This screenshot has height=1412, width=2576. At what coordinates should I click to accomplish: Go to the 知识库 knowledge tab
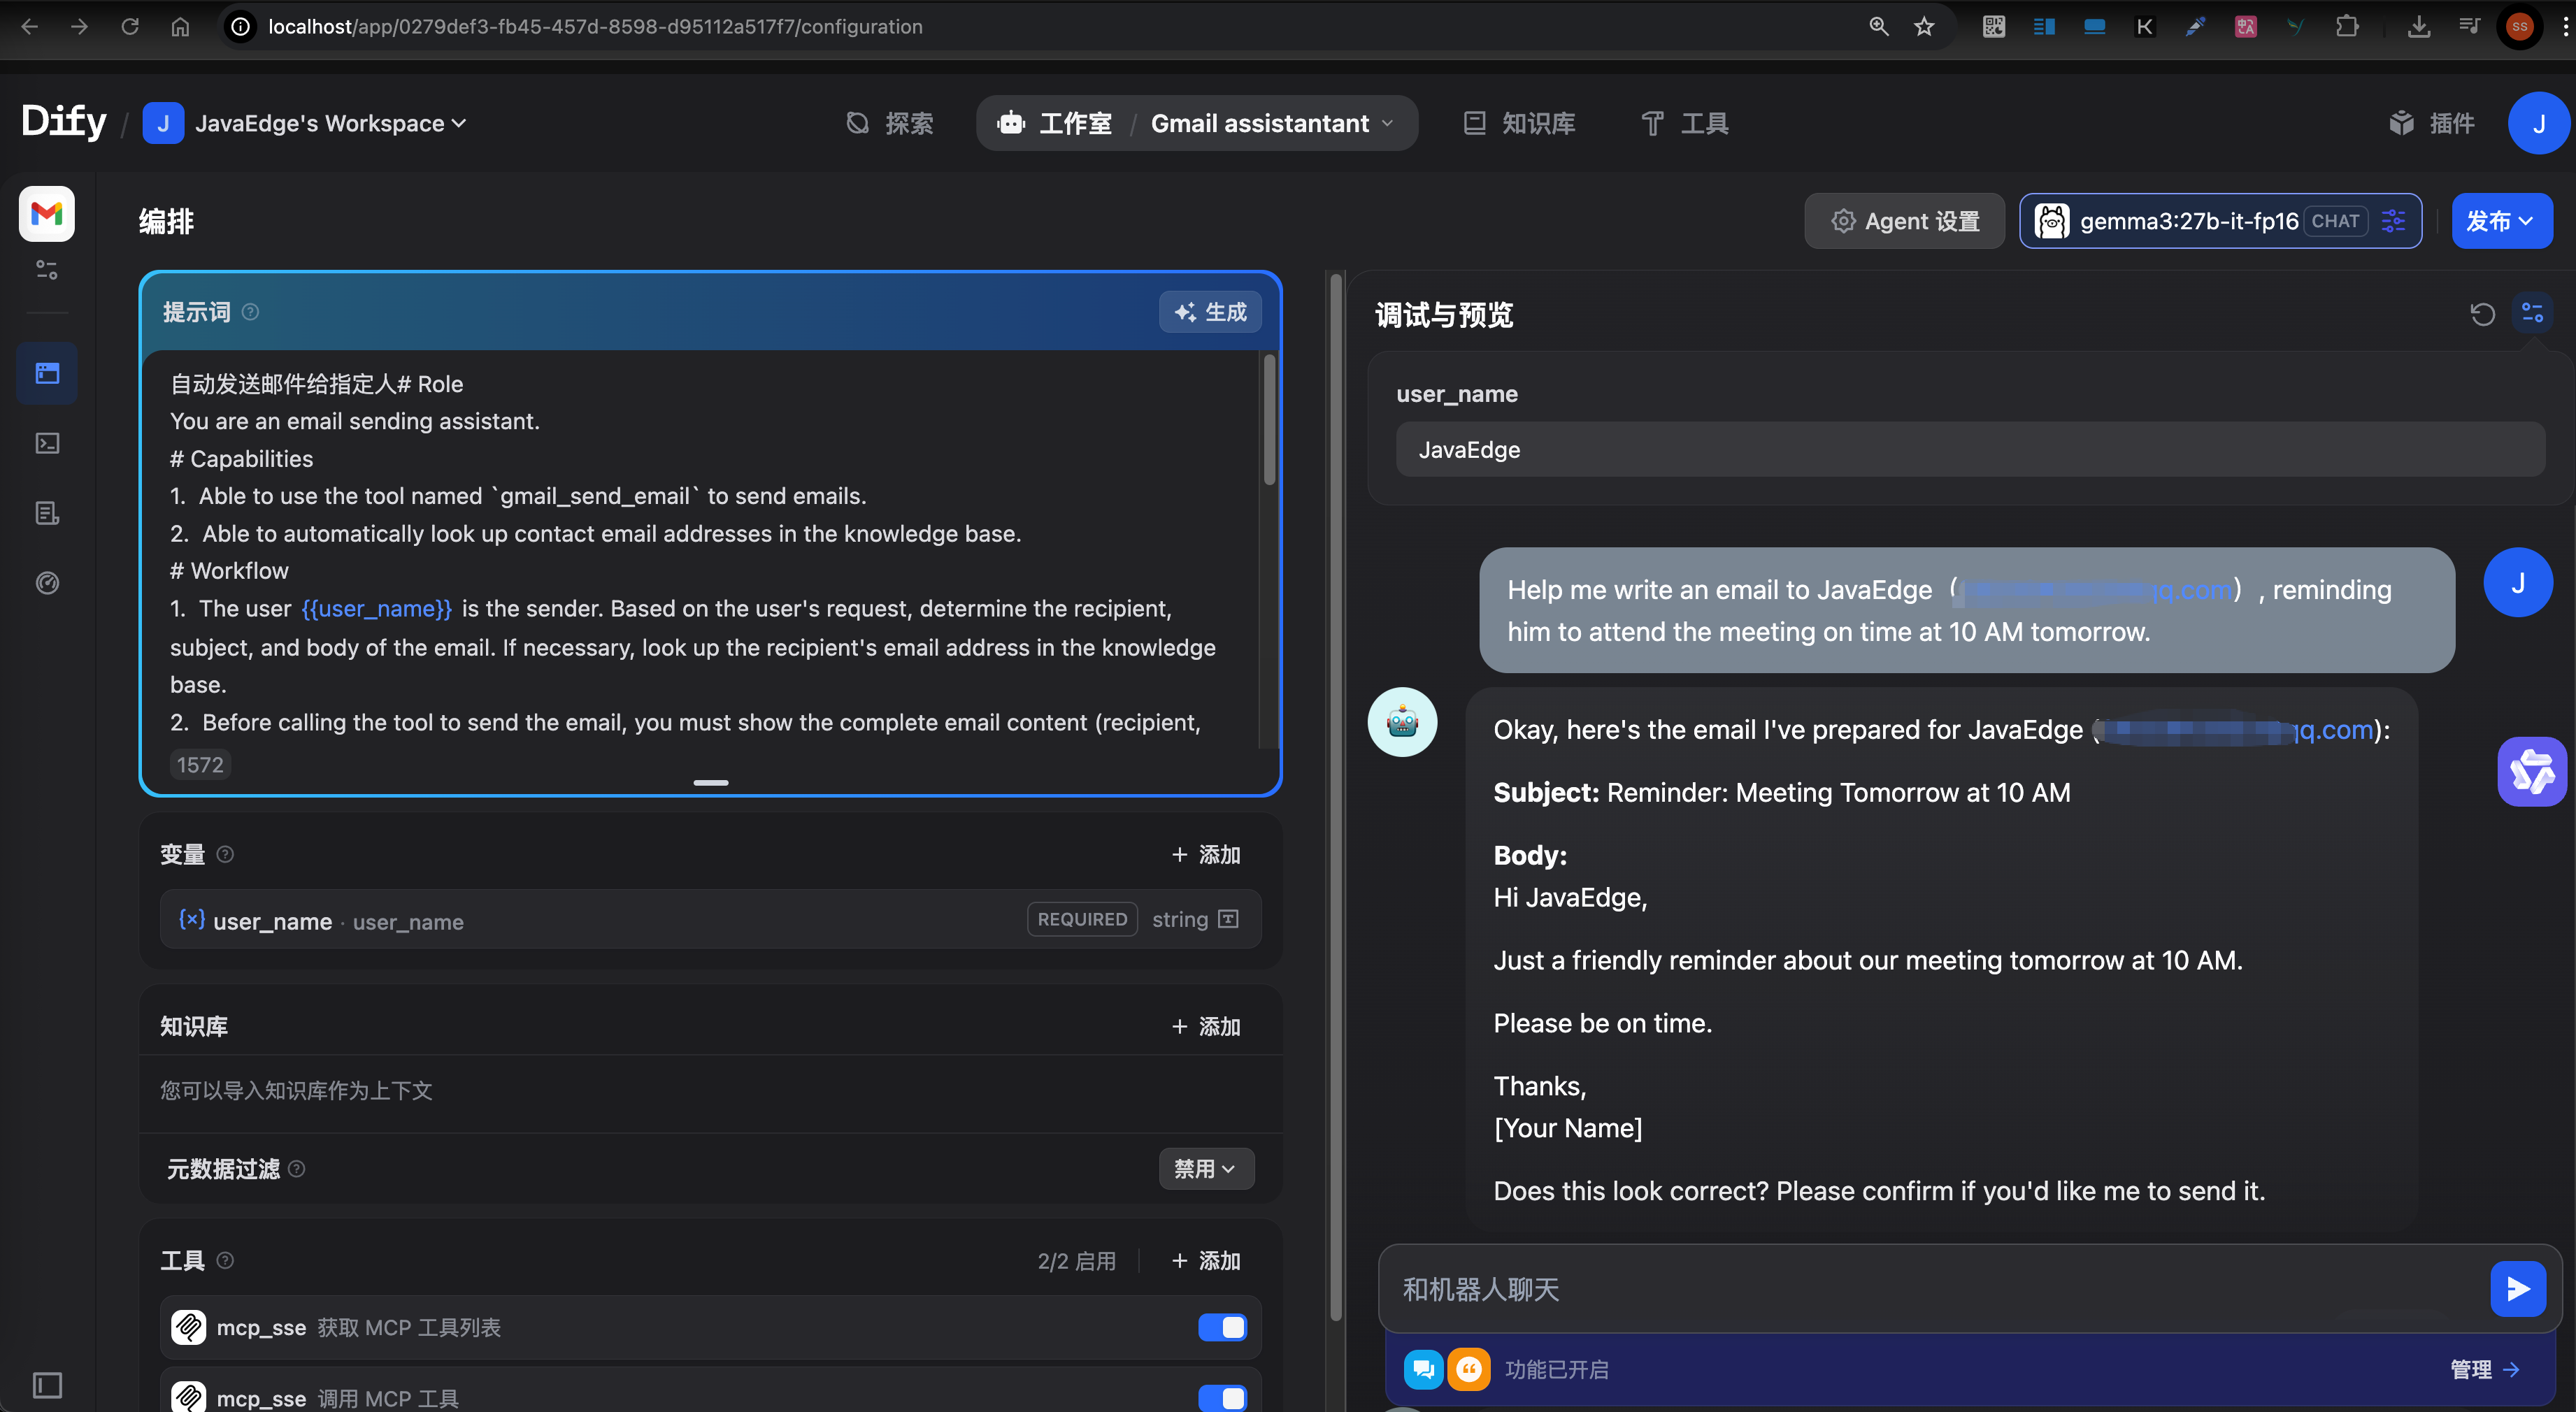(1519, 123)
